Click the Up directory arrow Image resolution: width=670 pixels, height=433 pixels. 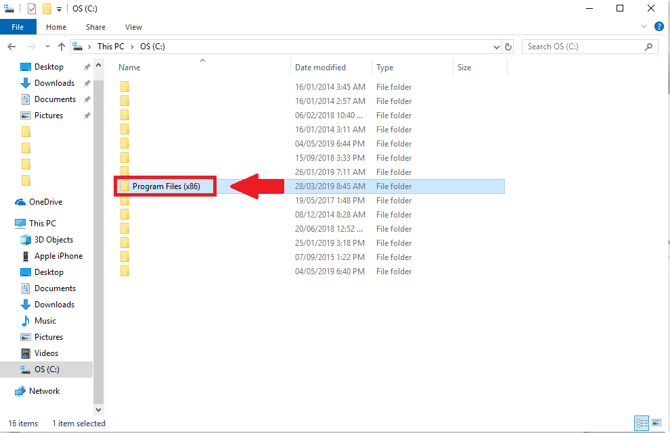tap(62, 47)
